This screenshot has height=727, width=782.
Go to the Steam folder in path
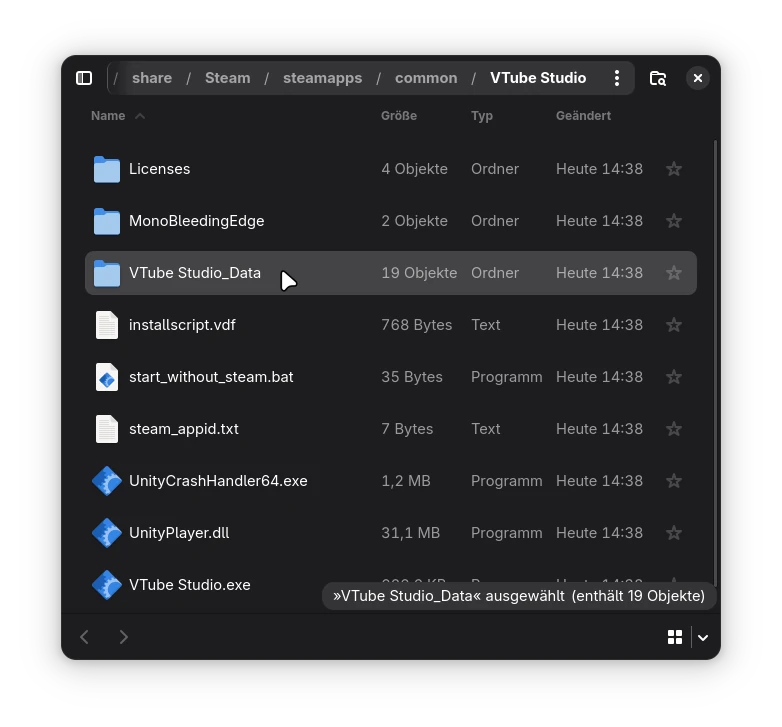click(227, 78)
